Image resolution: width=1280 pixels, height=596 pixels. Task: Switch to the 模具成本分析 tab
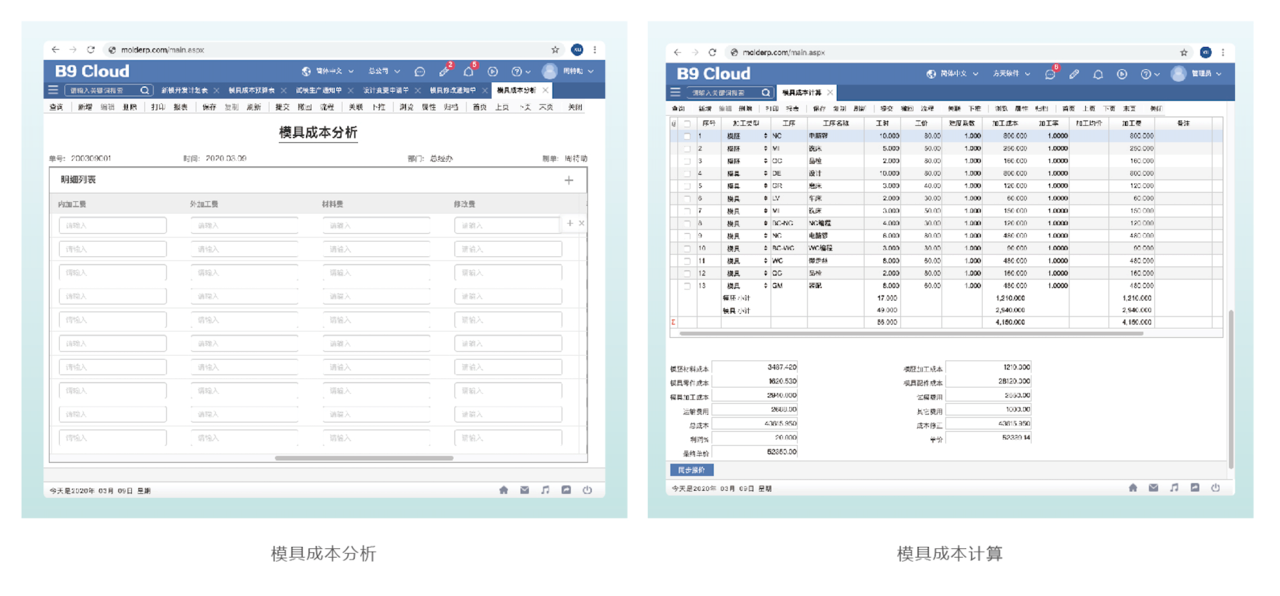coord(516,90)
